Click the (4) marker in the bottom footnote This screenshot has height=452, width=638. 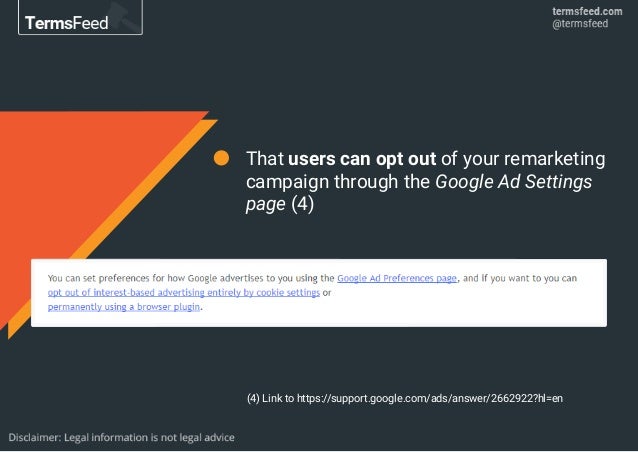pyautogui.click(x=254, y=399)
